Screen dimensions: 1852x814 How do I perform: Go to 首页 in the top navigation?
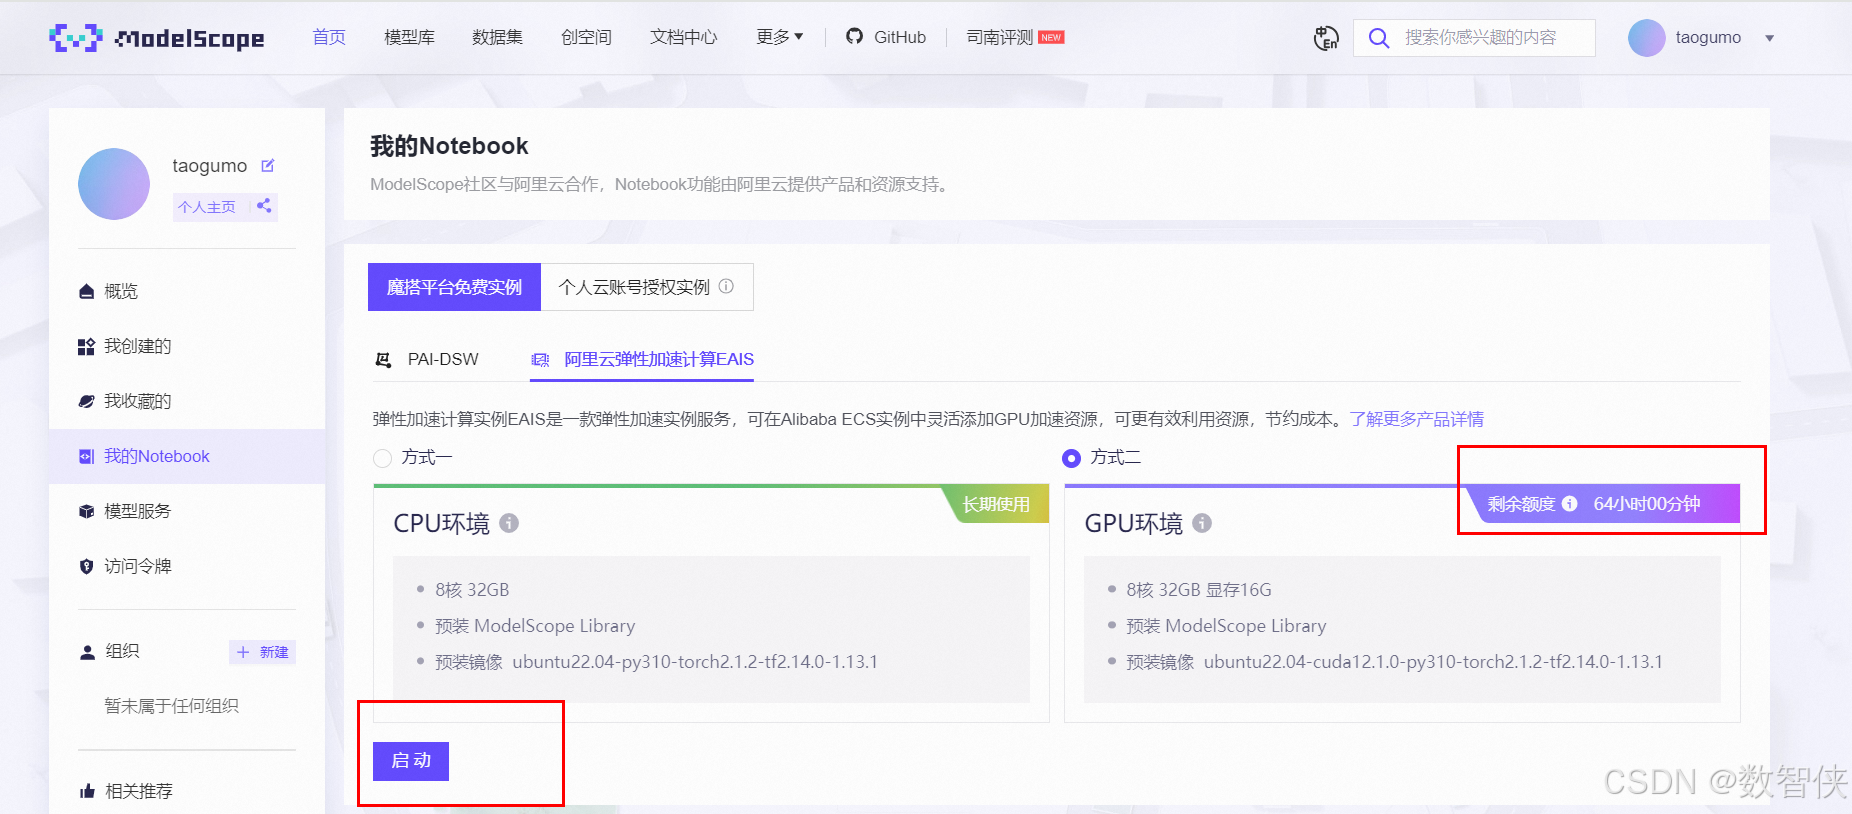point(329,37)
